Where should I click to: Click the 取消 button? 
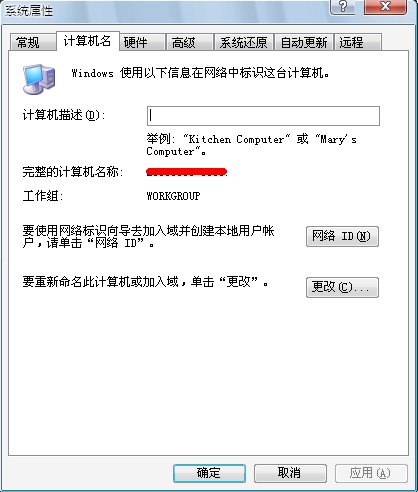290,473
